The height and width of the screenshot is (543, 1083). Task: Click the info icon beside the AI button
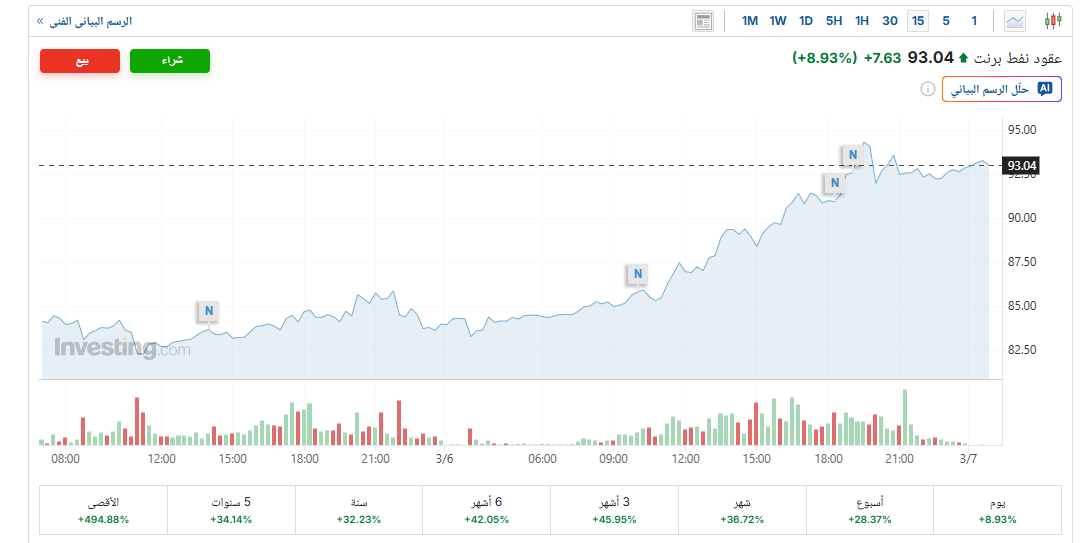(x=927, y=89)
